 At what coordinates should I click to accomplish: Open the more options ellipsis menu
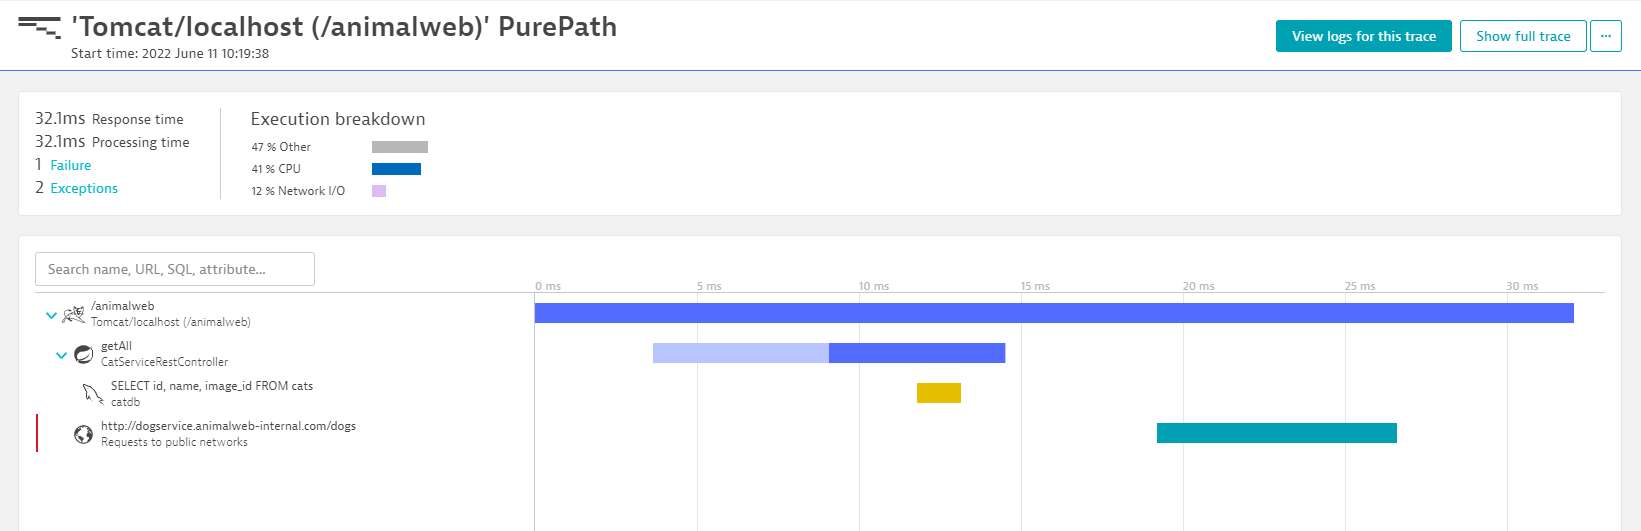[1606, 36]
